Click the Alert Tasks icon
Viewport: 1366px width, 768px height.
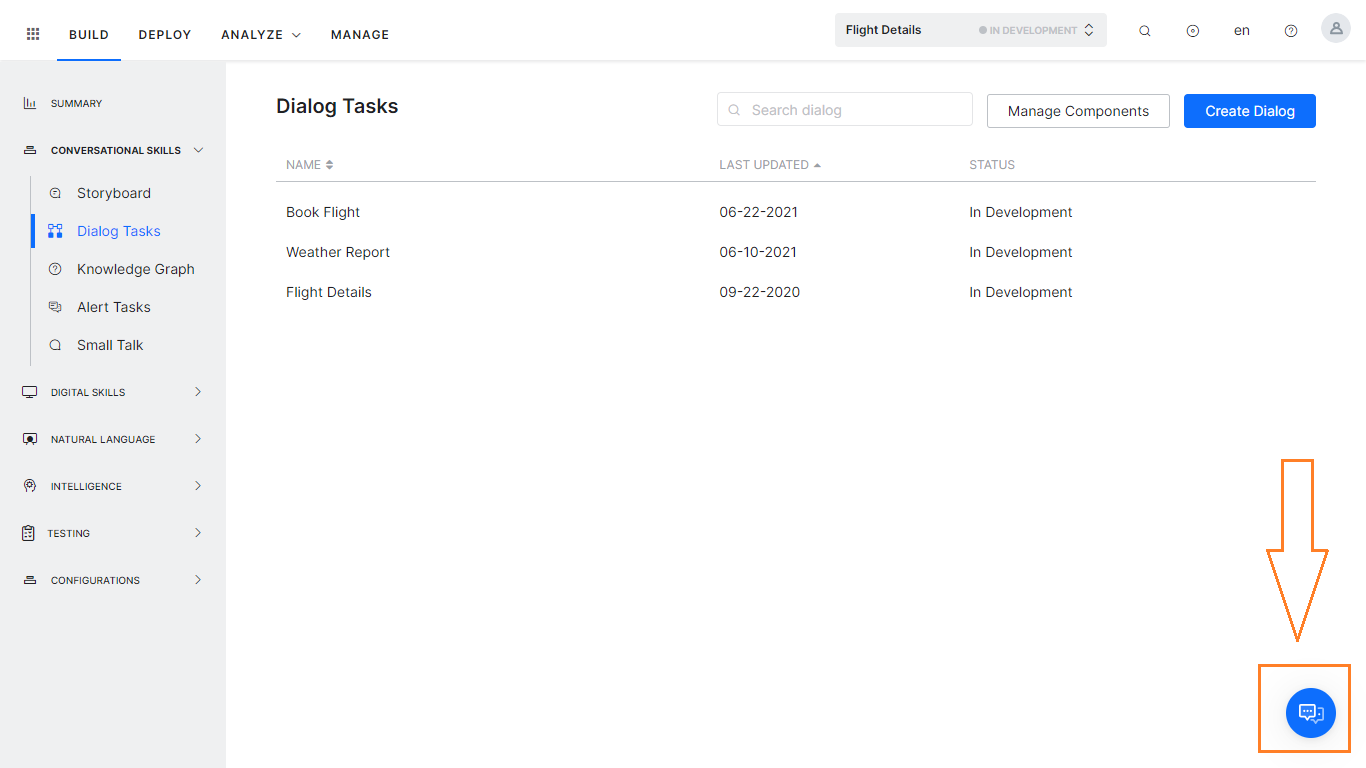[55, 307]
